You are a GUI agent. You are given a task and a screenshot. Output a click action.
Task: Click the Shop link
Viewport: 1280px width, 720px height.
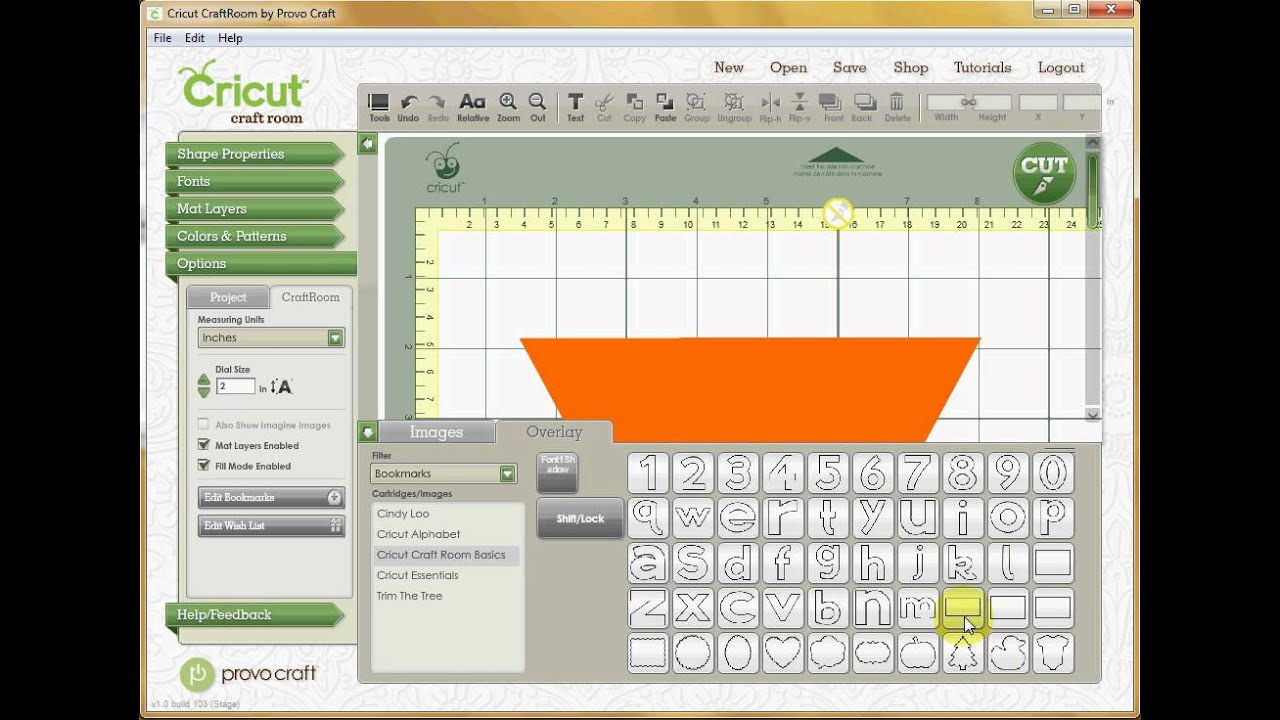[x=911, y=68]
